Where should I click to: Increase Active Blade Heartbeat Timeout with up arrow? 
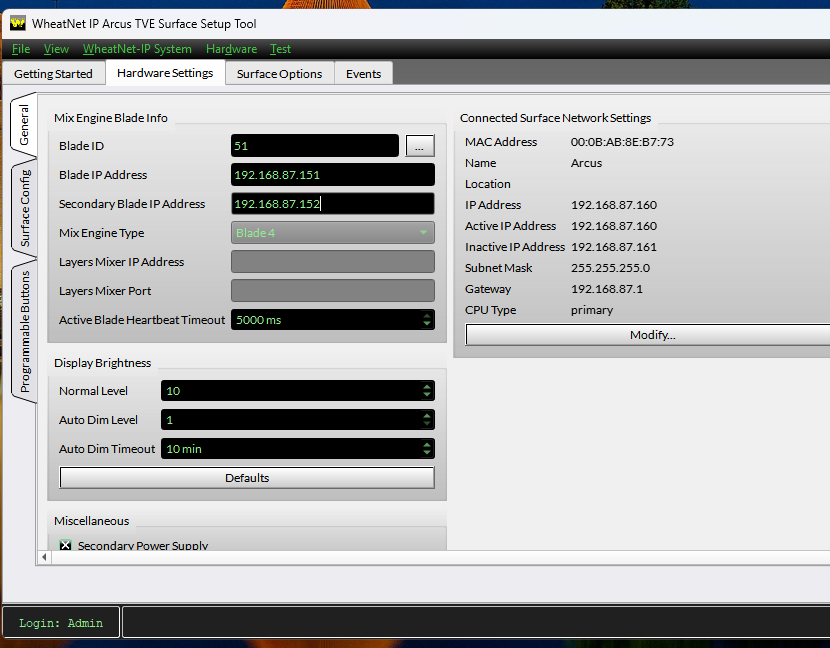[427, 316]
